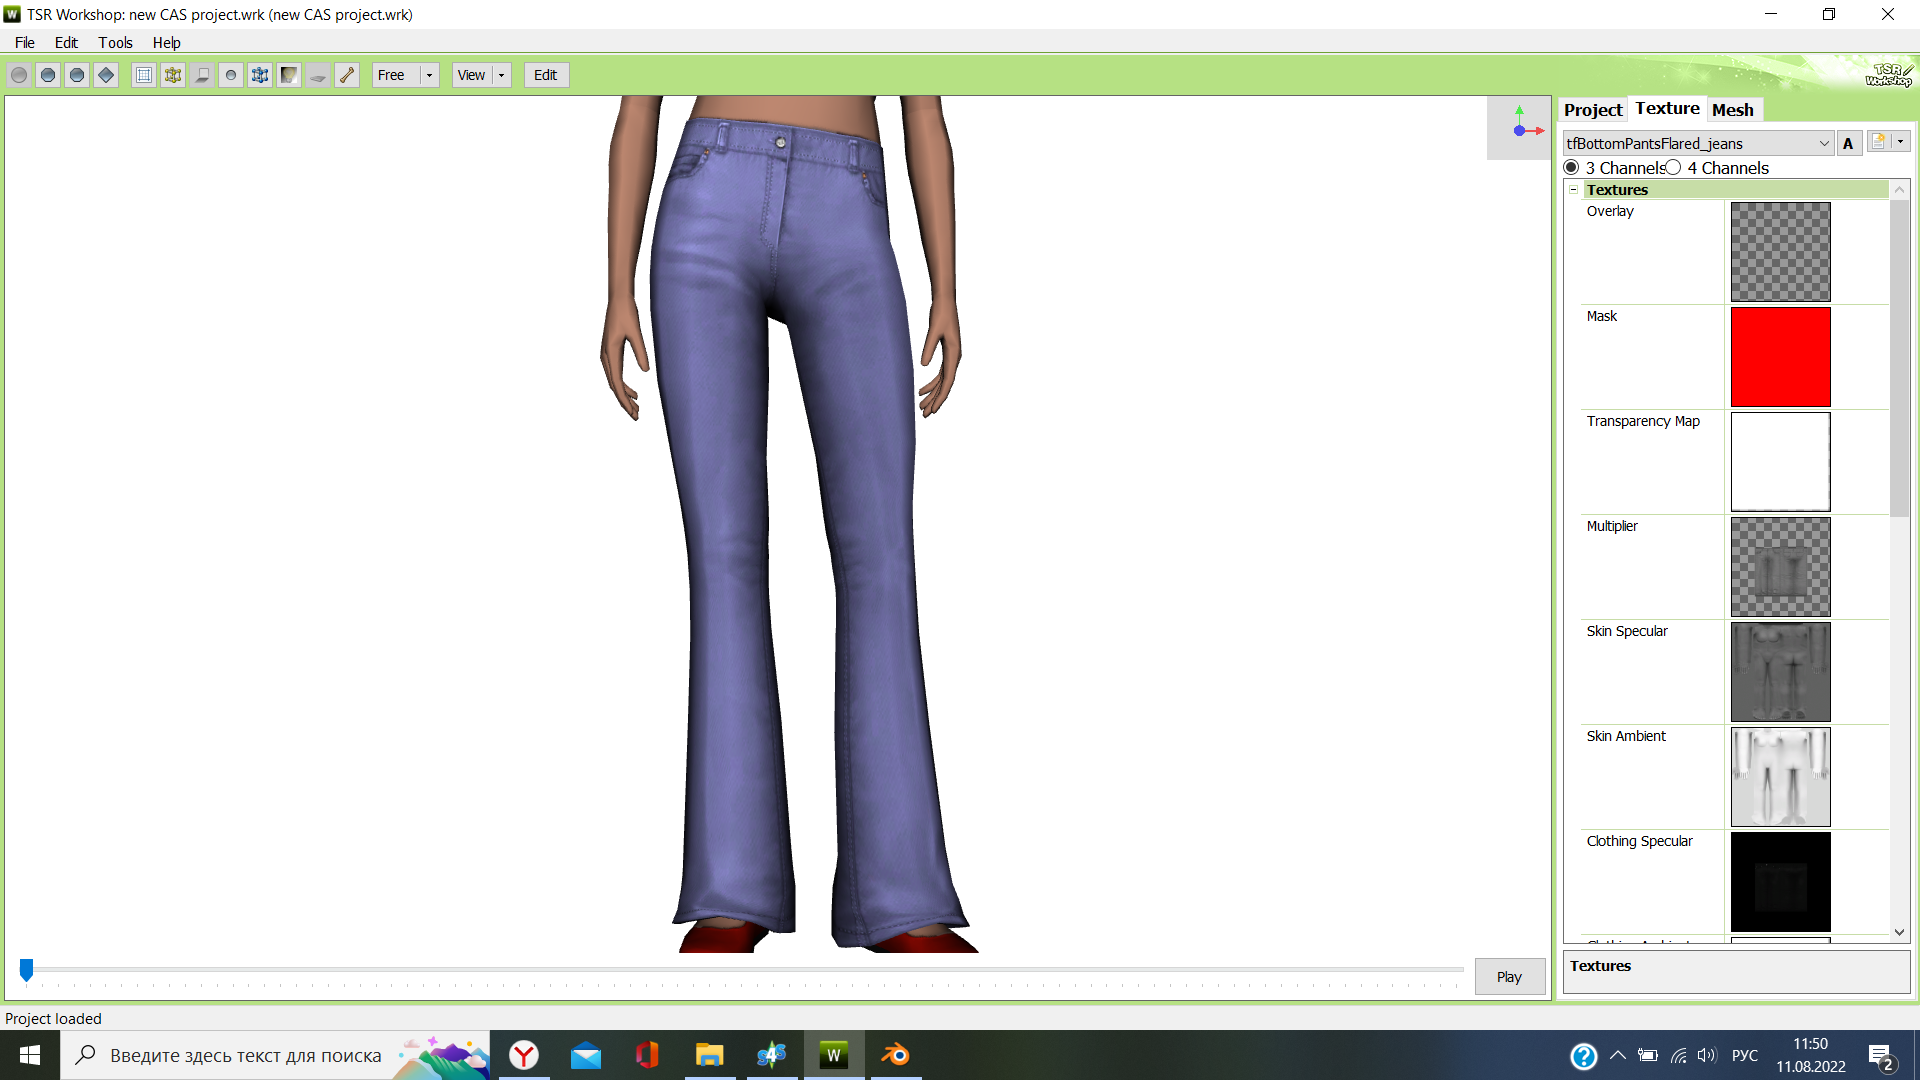The width and height of the screenshot is (1920, 1080).
Task: Open the Tools menu
Action: [x=115, y=42]
